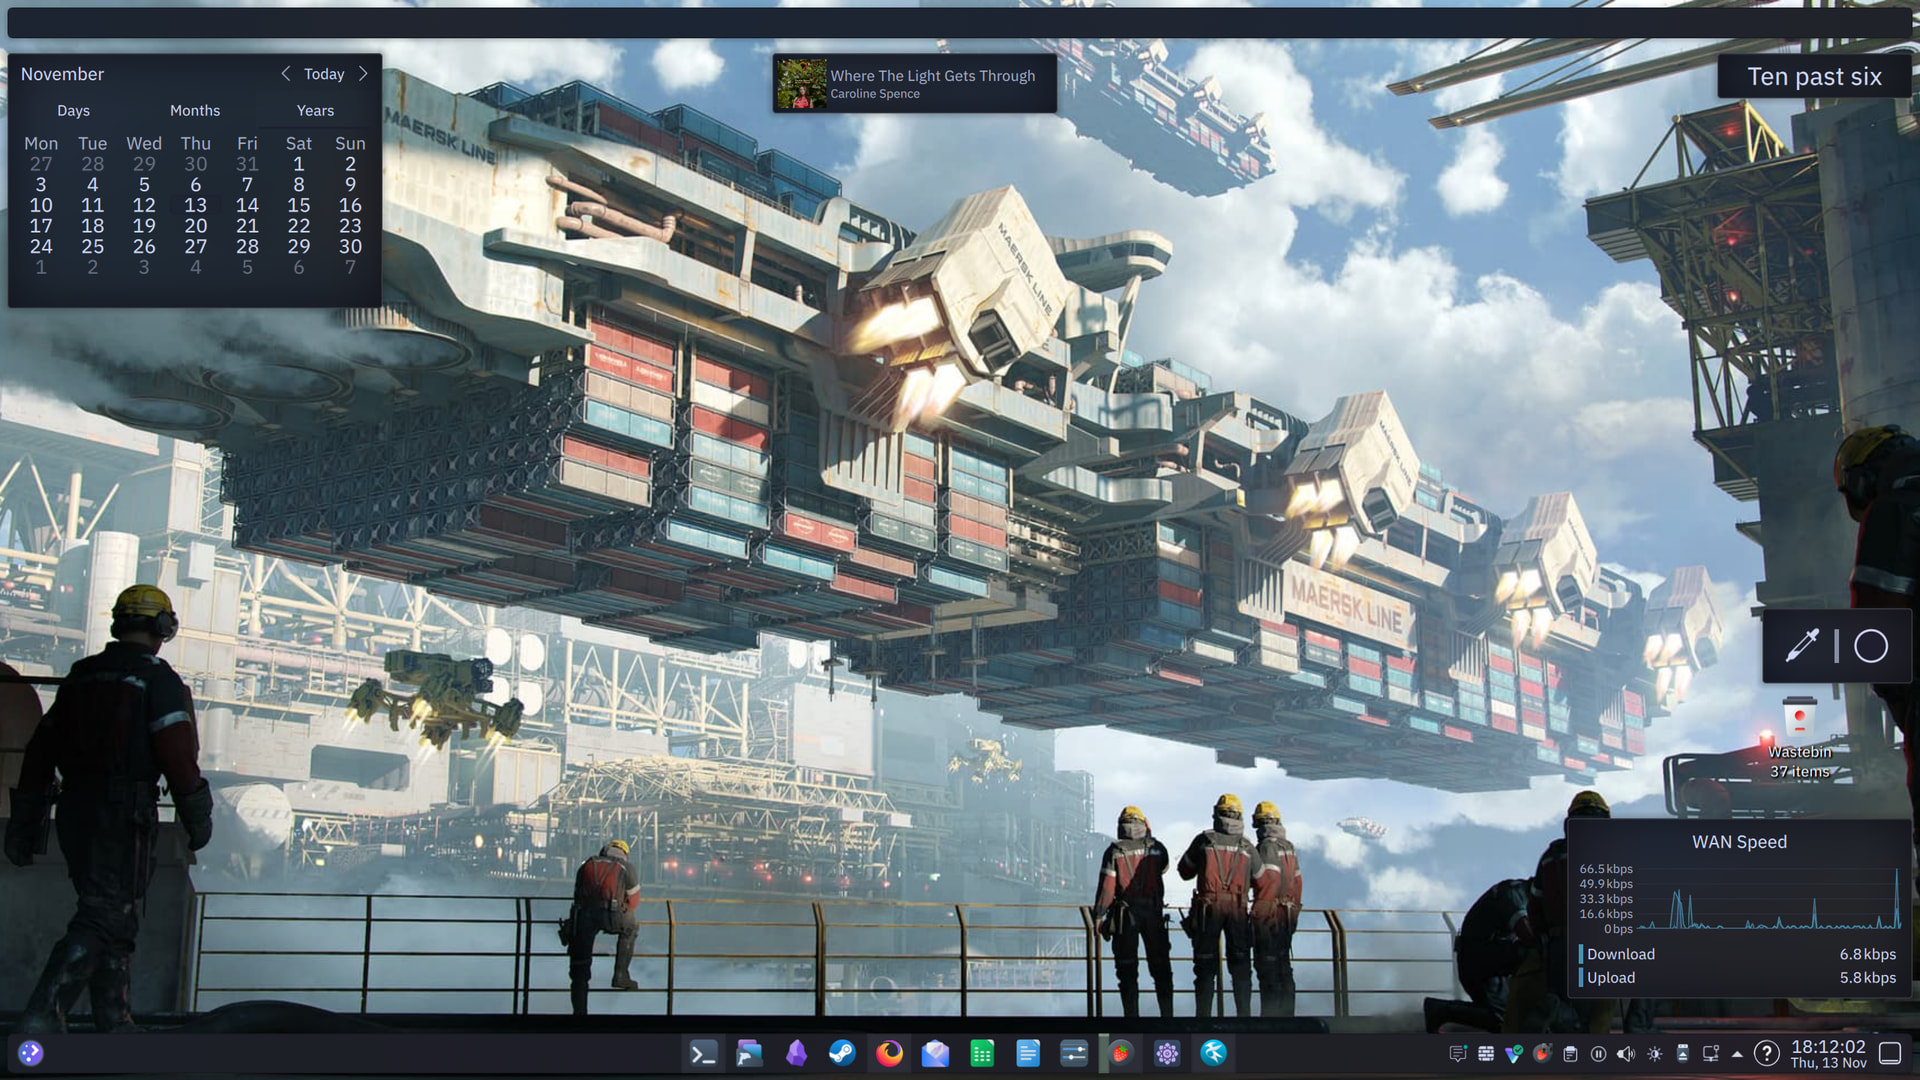Launch the Steam client

click(x=842, y=1053)
